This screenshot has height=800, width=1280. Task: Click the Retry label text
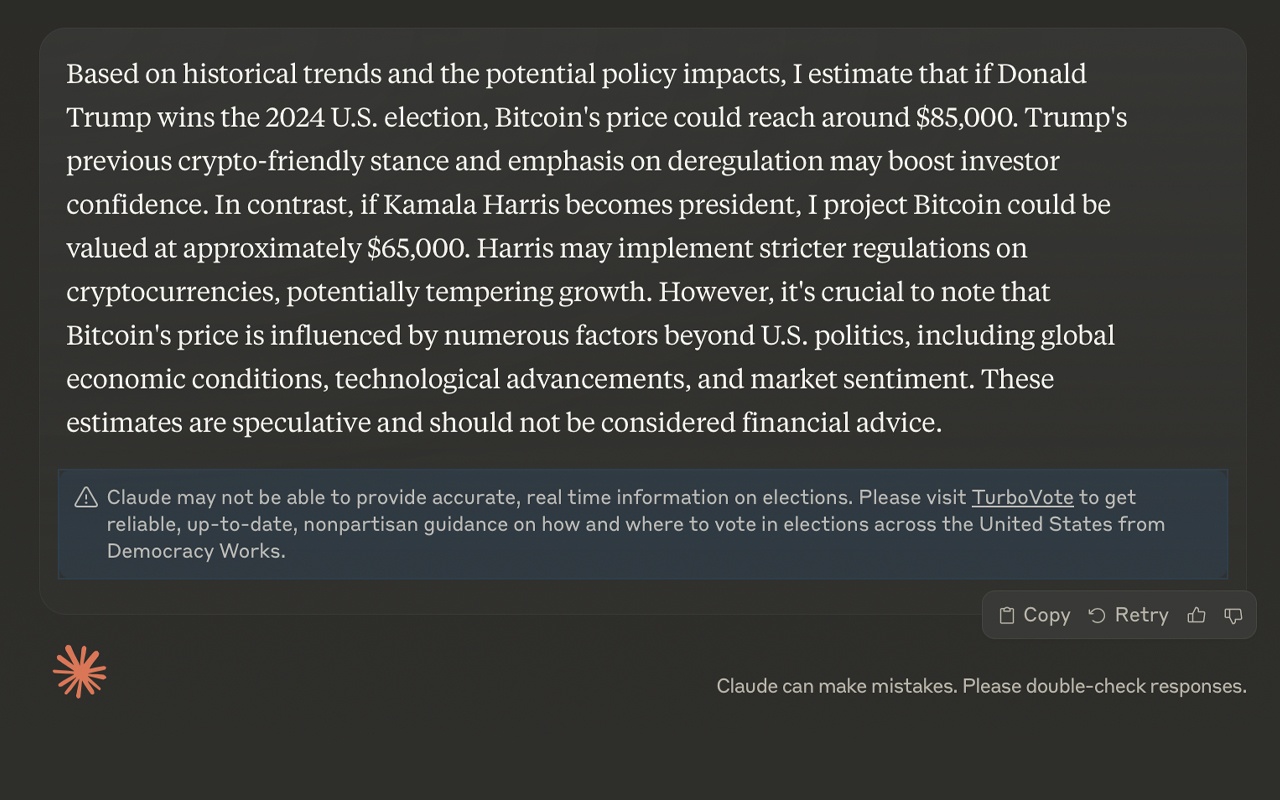(1142, 615)
